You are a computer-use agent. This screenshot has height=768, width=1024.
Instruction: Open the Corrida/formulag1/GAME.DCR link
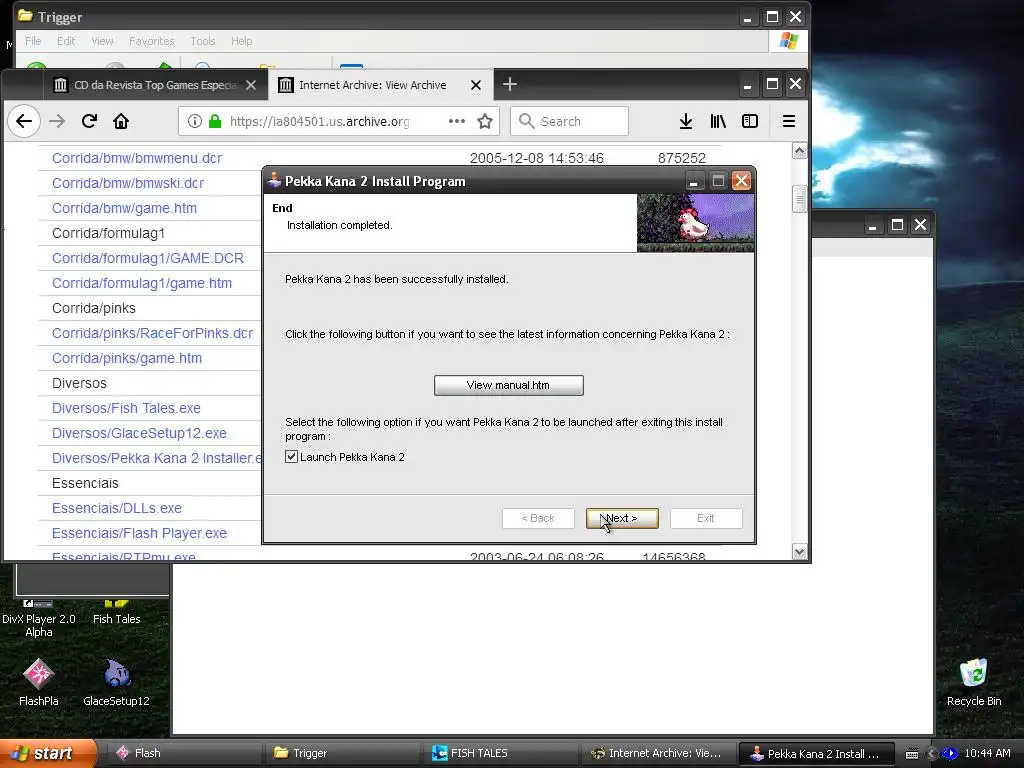[148, 259]
